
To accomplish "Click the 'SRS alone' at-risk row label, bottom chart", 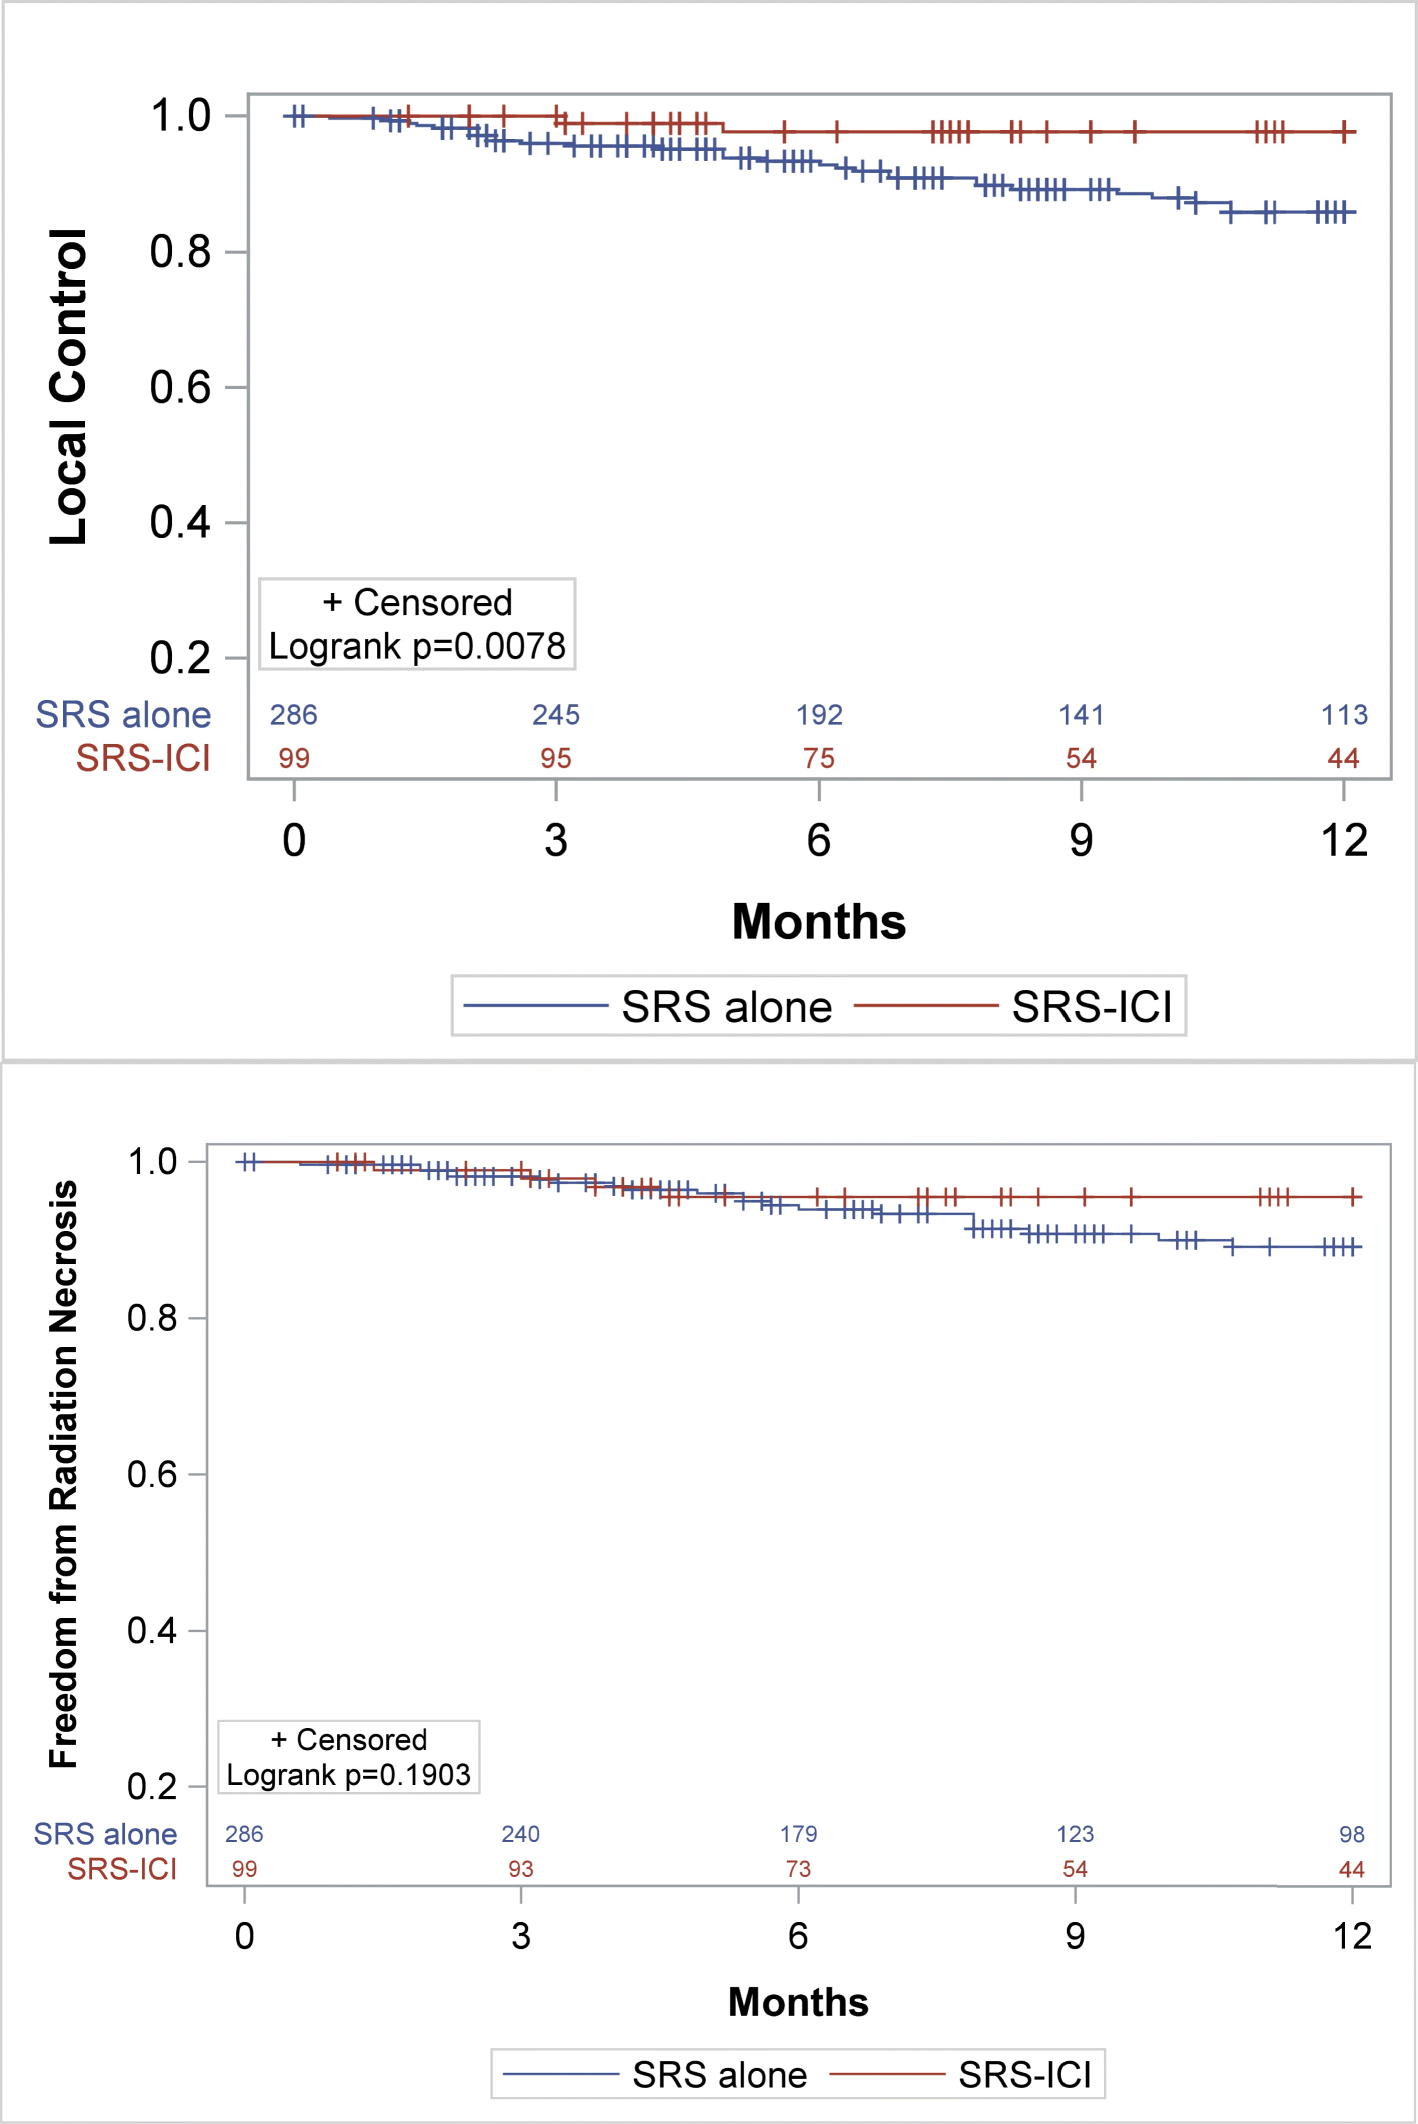I will click(105, 1834).
